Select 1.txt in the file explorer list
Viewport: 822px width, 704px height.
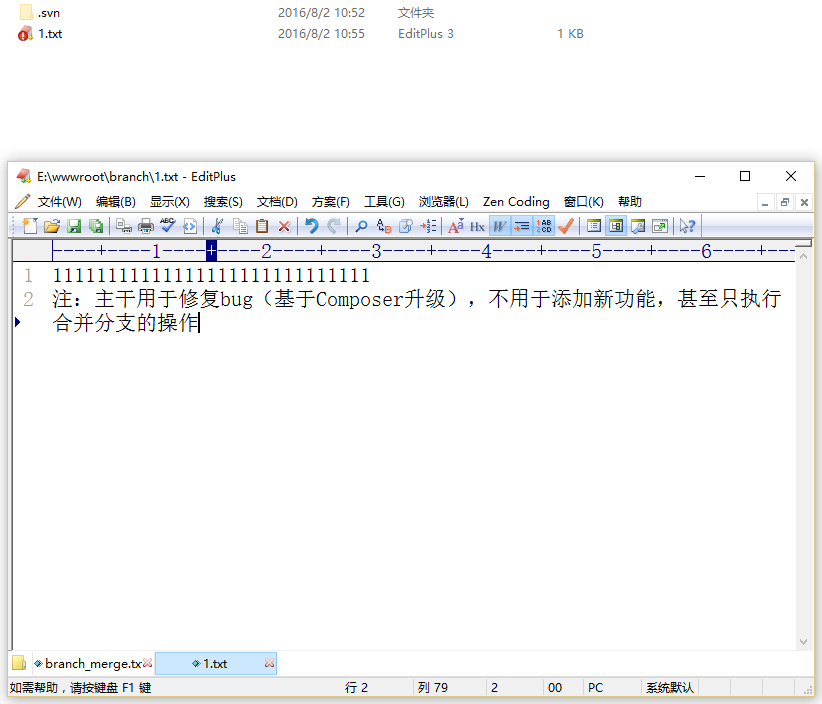50,34
